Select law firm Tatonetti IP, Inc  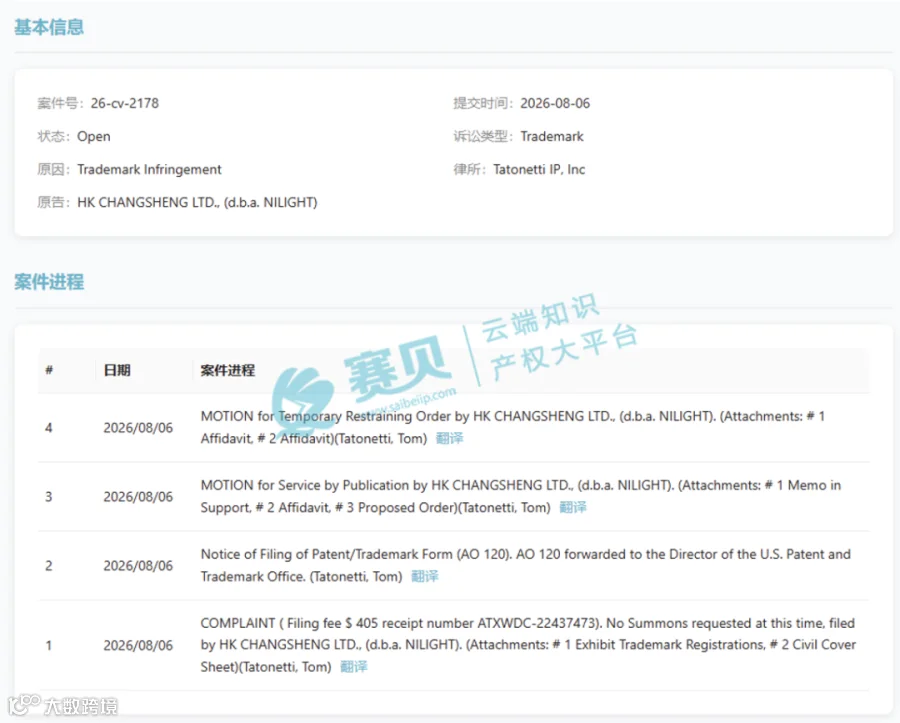point(539,169)
